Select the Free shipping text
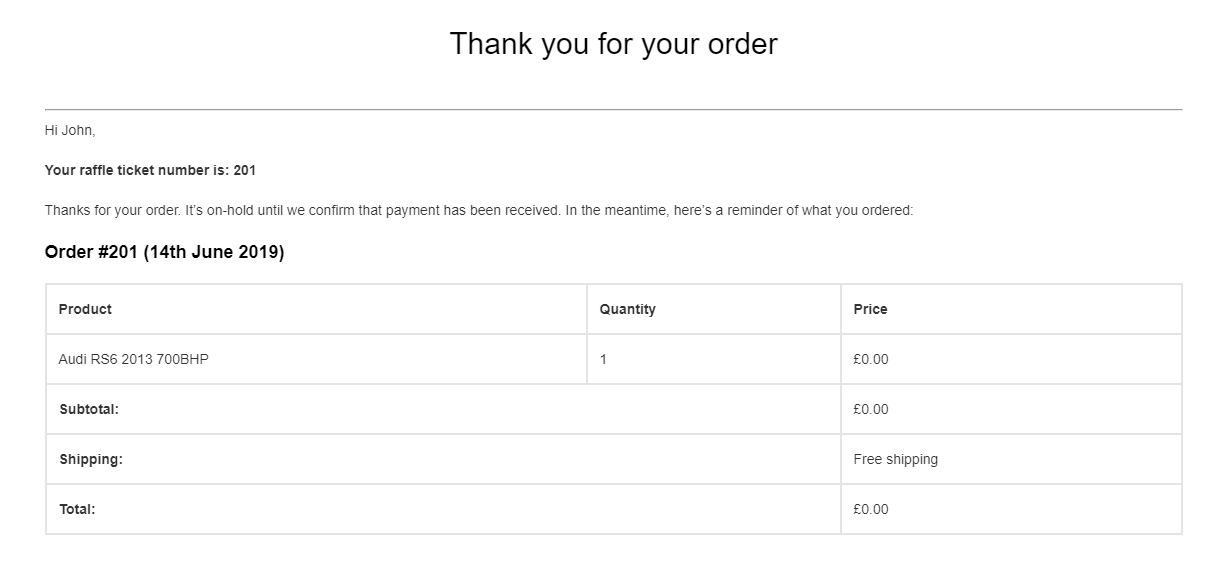The width and height of the screenshot is (1225, 563). 895,459
